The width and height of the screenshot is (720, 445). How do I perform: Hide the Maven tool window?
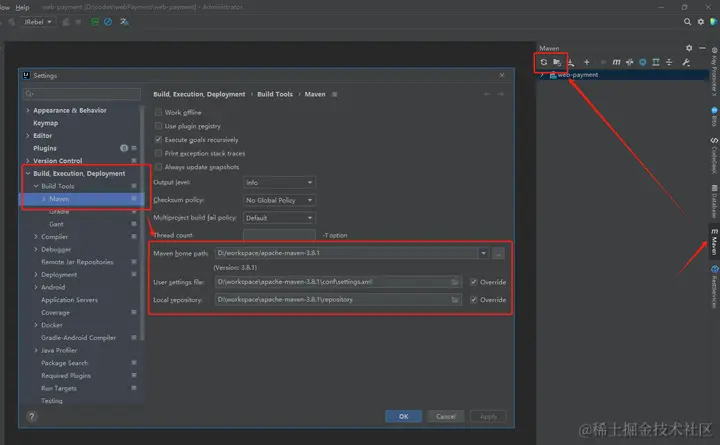click(702, 48)
